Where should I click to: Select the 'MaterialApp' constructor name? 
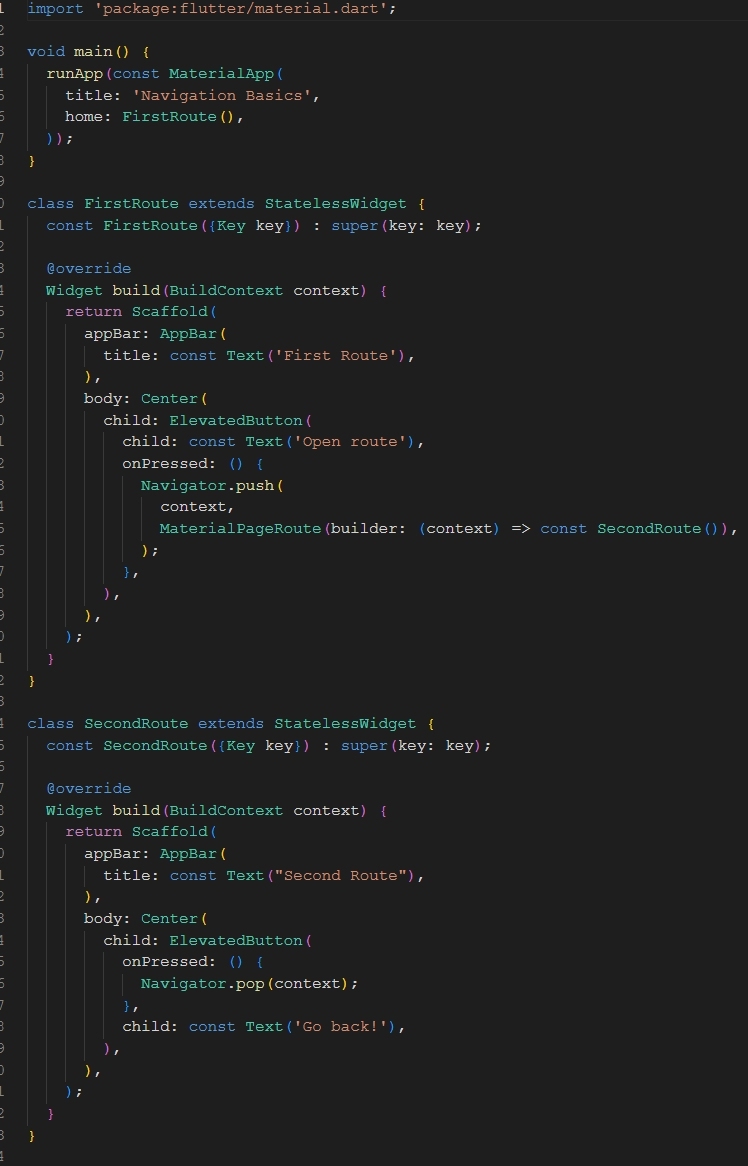[x=222, y=74]
